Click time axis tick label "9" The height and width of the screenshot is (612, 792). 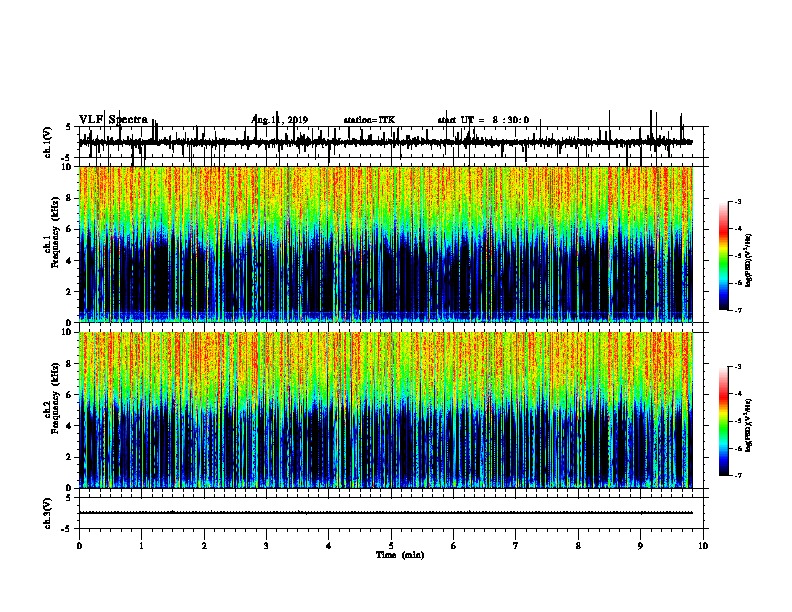640,546
